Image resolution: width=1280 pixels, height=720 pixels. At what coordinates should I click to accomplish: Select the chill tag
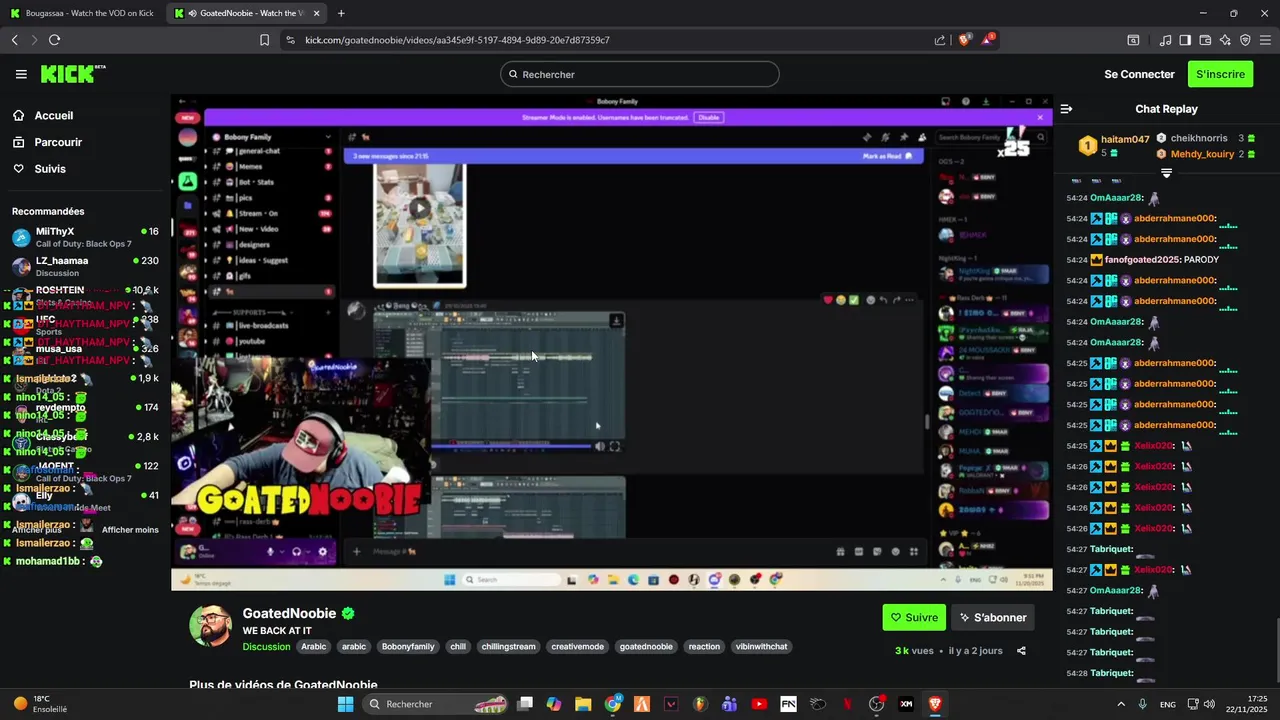[458, 647]
